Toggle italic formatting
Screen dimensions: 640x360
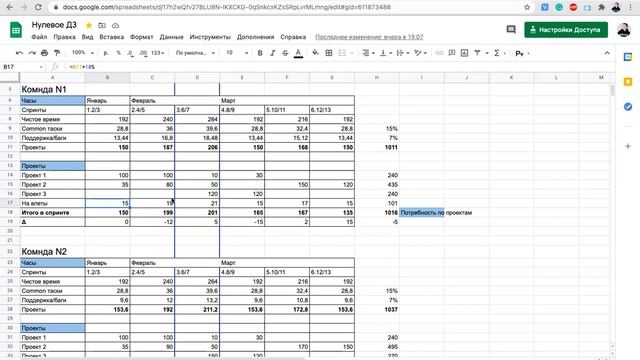click(272, 53)
